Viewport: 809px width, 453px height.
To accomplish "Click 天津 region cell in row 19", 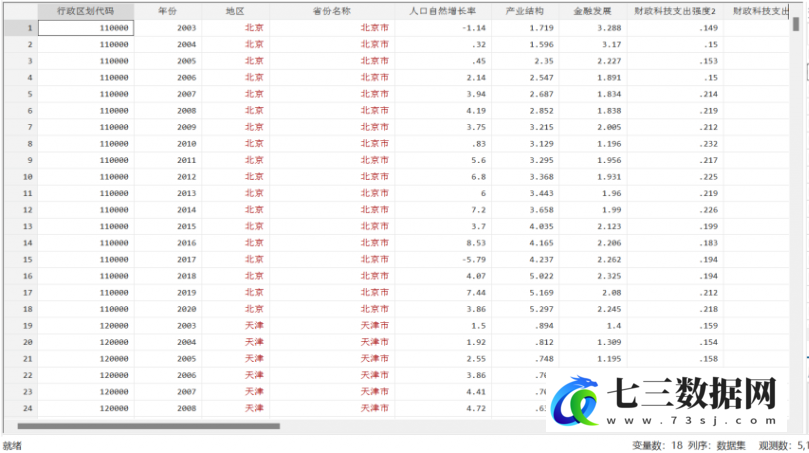I will [235, 326].
